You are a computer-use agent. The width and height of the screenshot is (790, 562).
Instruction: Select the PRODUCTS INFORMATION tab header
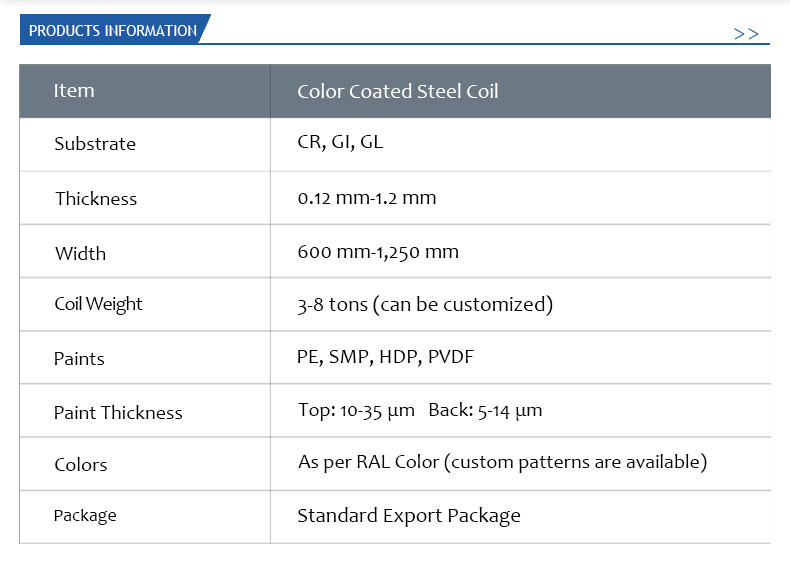tap(115, 29)
